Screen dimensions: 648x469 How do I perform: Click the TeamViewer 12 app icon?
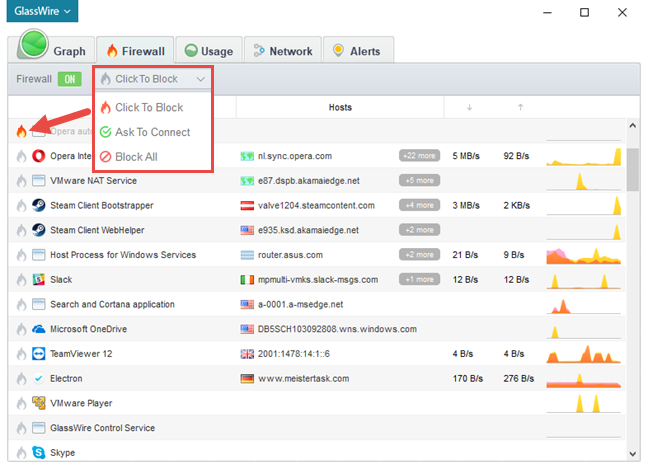click(39, 354)
